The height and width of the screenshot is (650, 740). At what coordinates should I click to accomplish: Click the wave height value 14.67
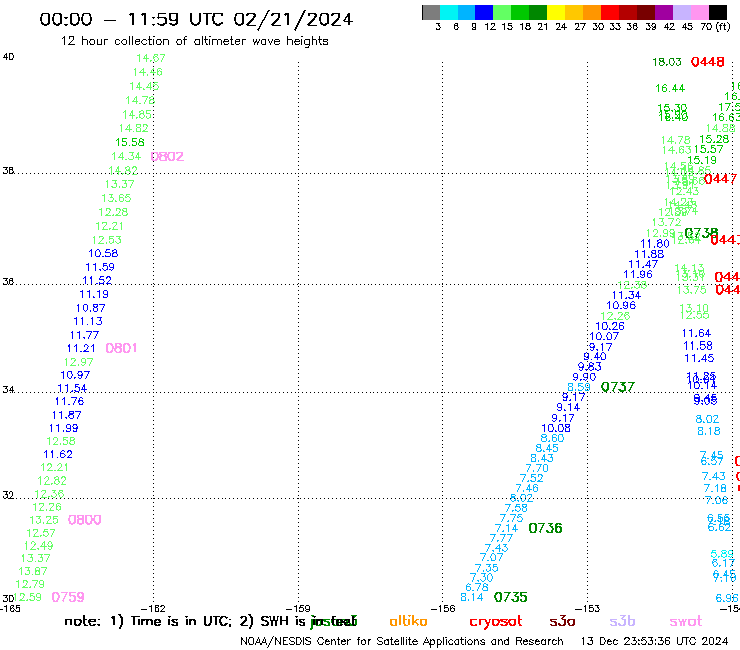coord(151,58)
